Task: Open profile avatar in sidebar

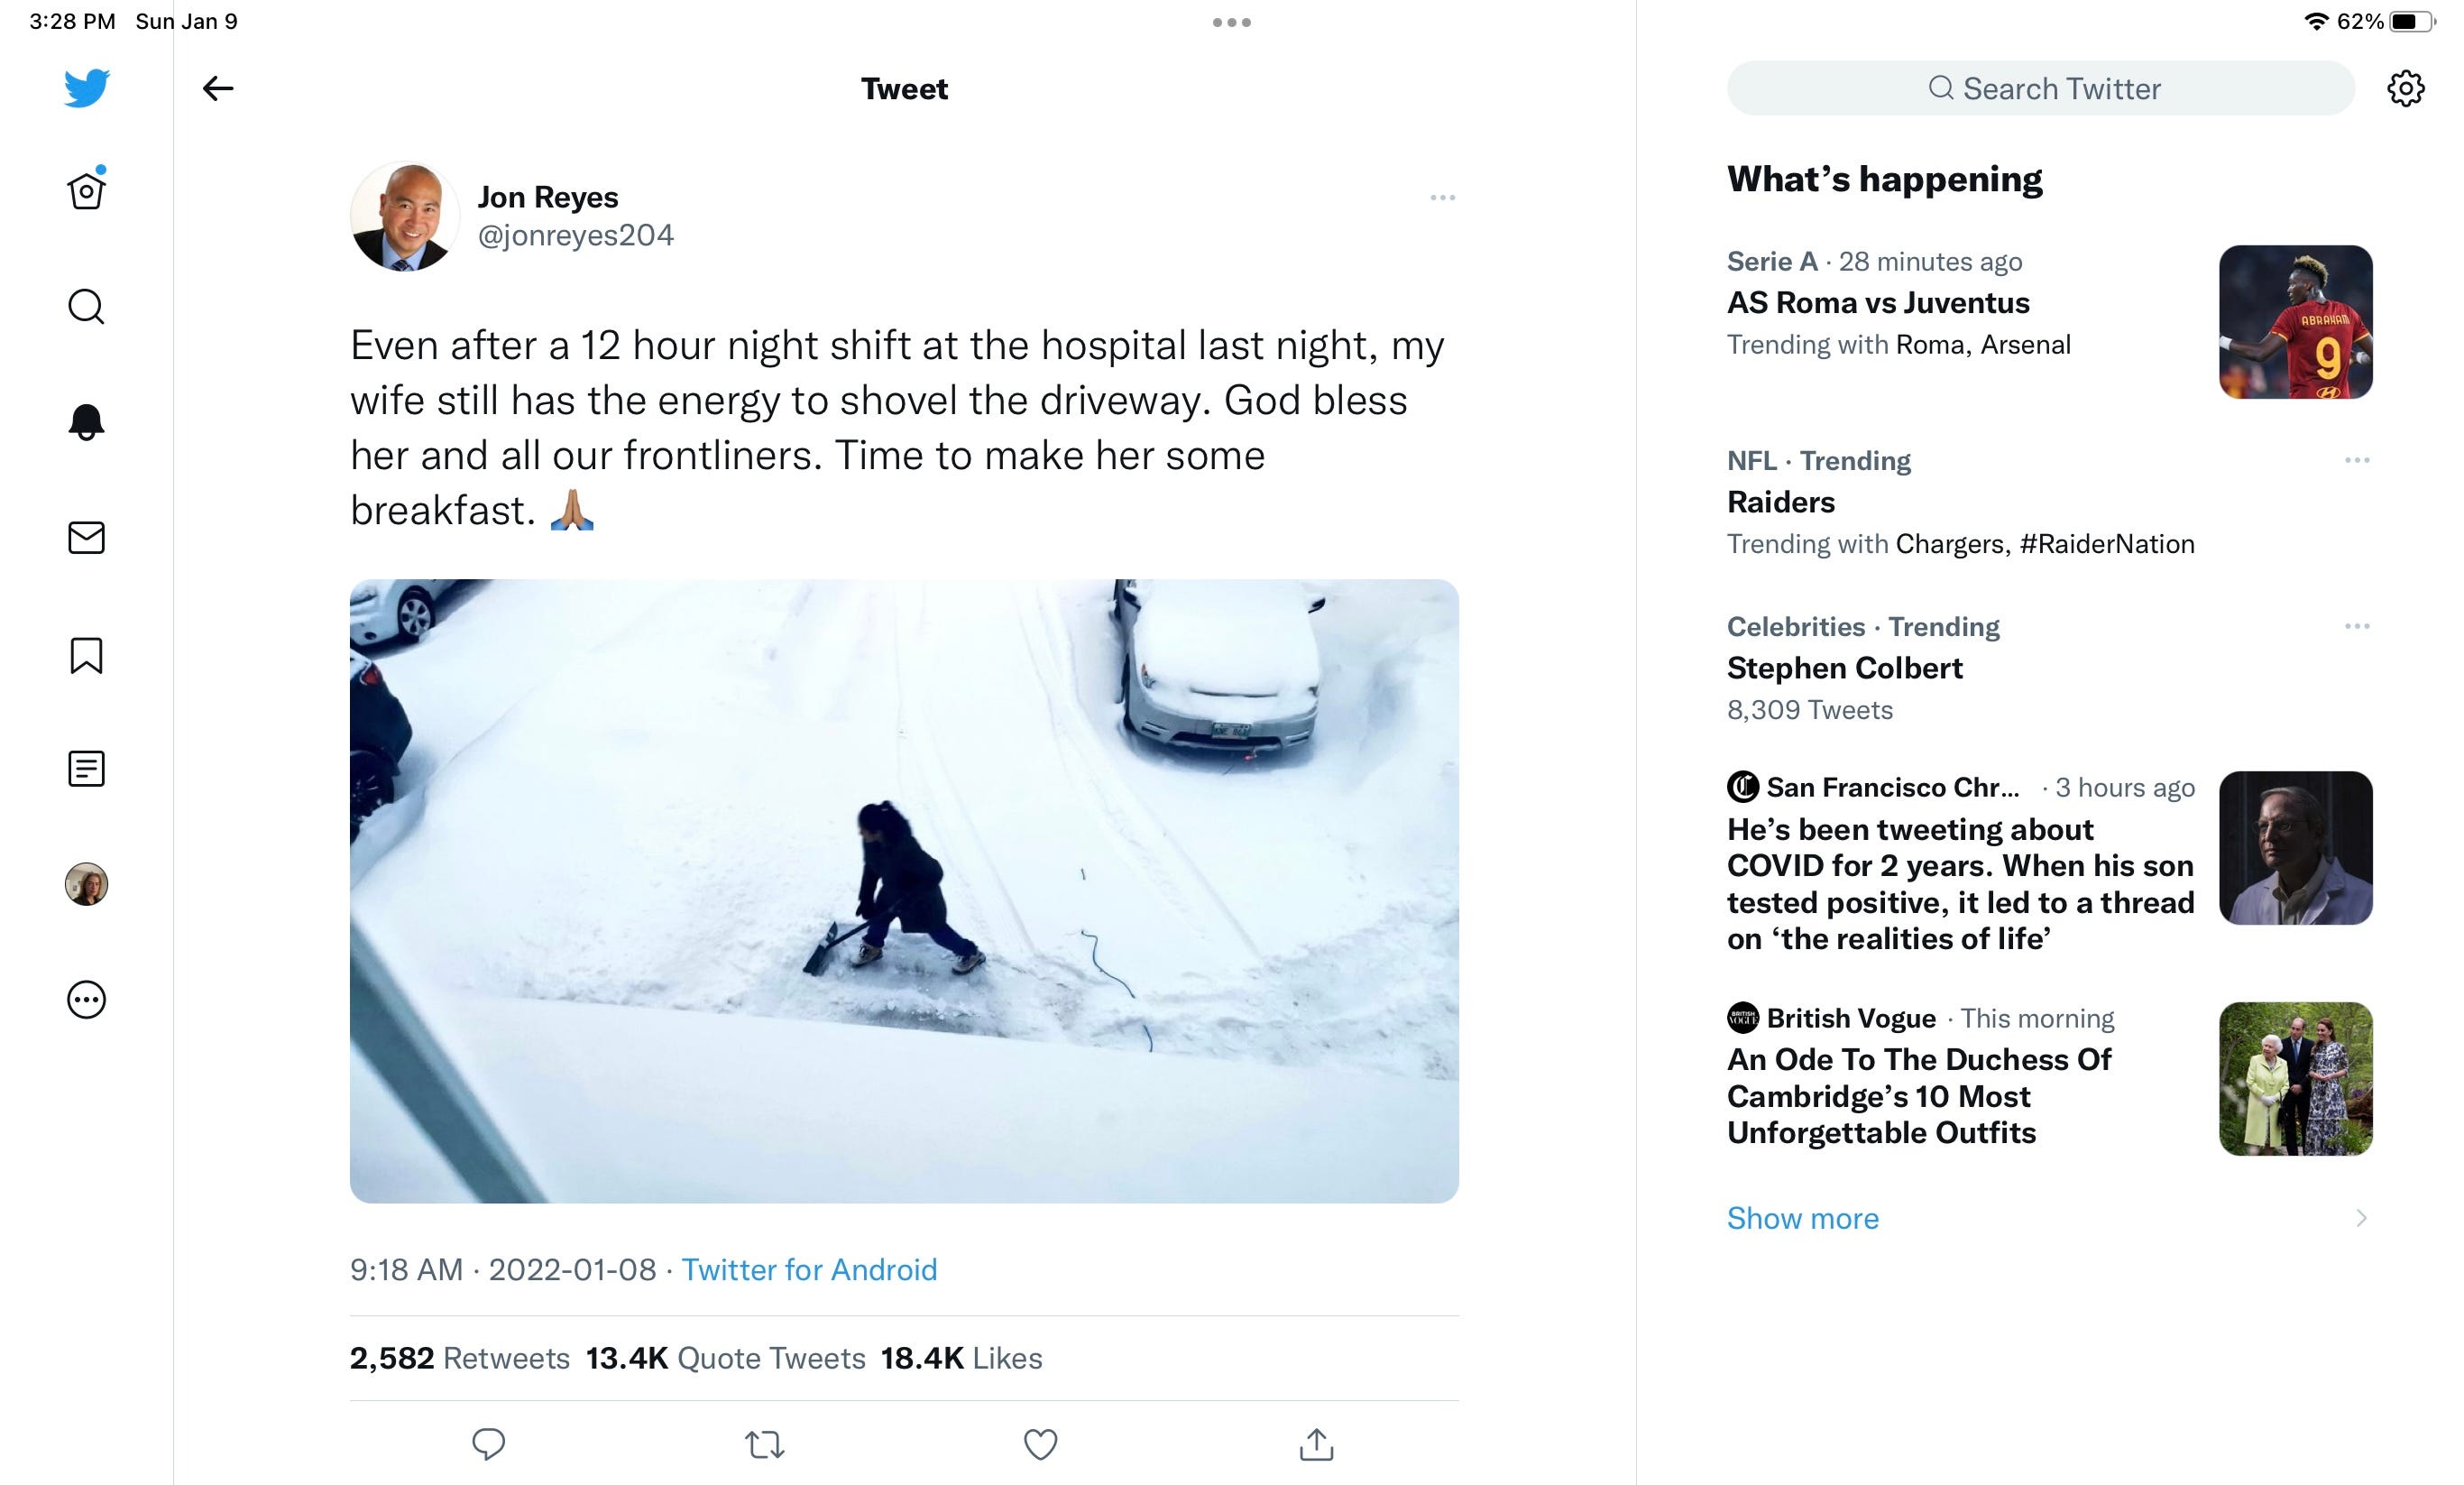Action: pyautogui.click(x=86, y=884)
